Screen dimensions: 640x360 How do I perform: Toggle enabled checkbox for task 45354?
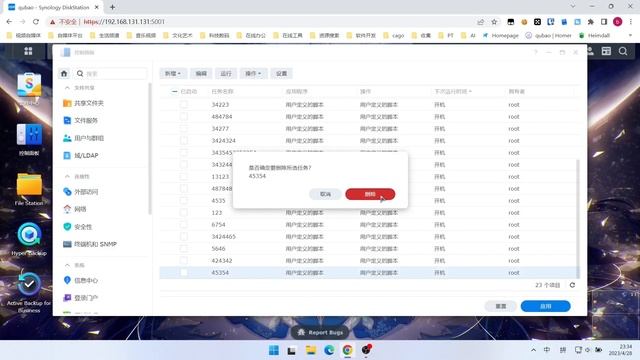(x=184, y=272)
